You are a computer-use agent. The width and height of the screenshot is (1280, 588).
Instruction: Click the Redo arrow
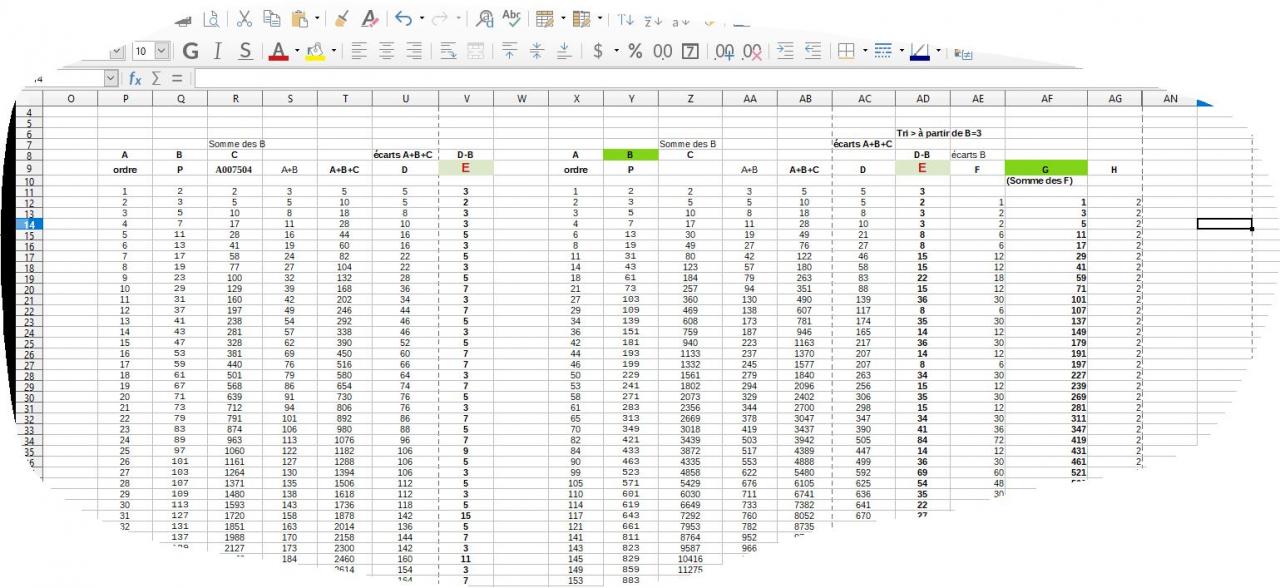[x=442, y=19]
